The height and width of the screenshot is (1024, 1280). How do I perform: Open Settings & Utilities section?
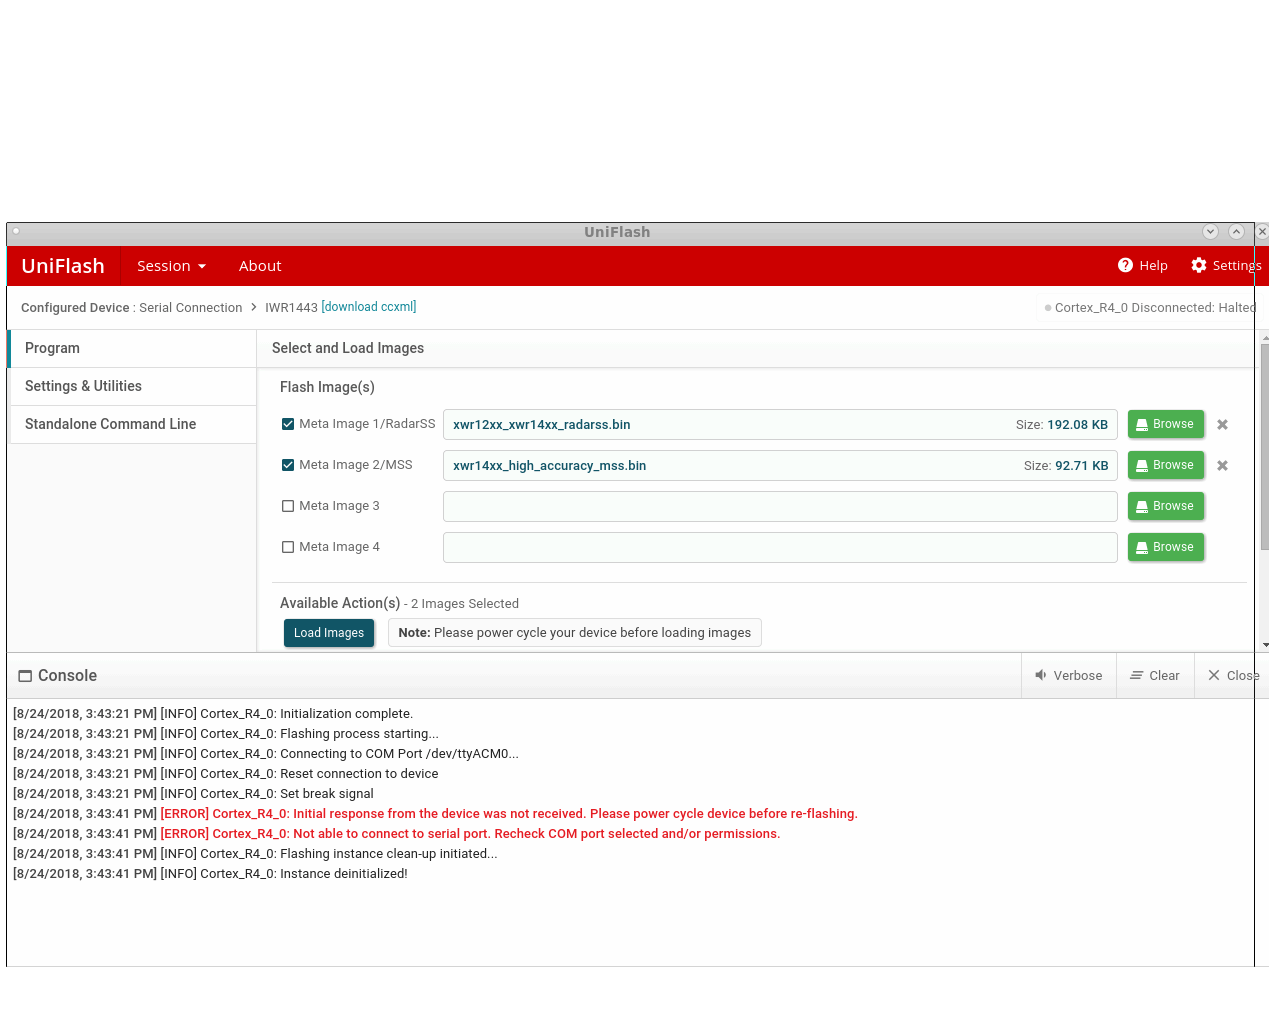pos(133,386)
